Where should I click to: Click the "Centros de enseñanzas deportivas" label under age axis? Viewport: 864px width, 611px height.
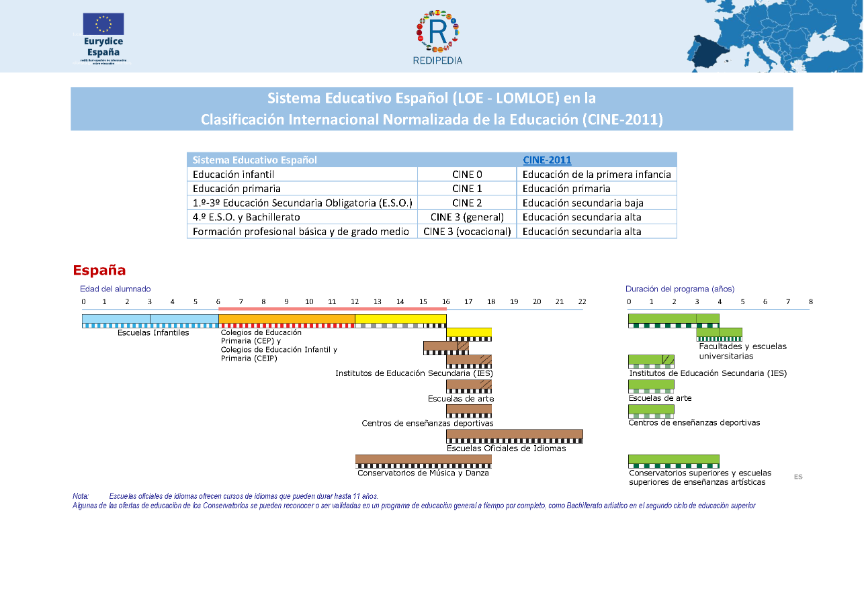pyautogui.click(x=427, y=423)
